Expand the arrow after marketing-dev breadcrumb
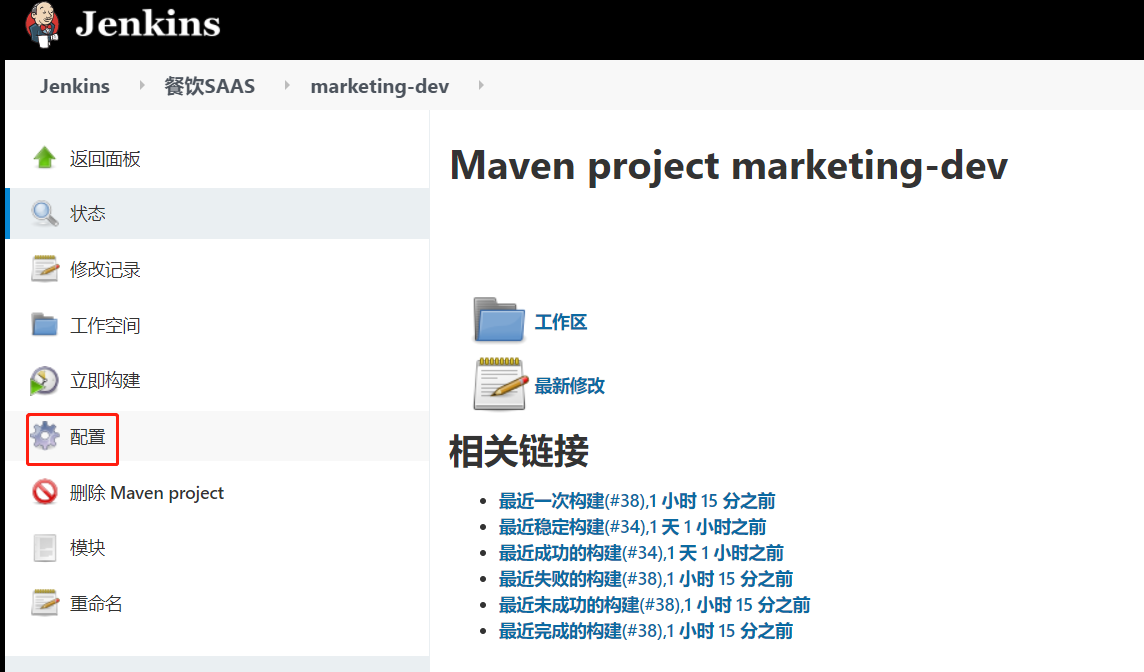Viewport: 1144px width, 672px height. click(481, 85)
